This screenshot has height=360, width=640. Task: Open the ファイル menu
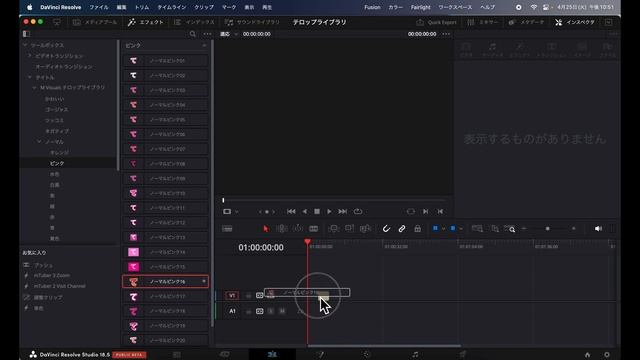coord(99,7)
